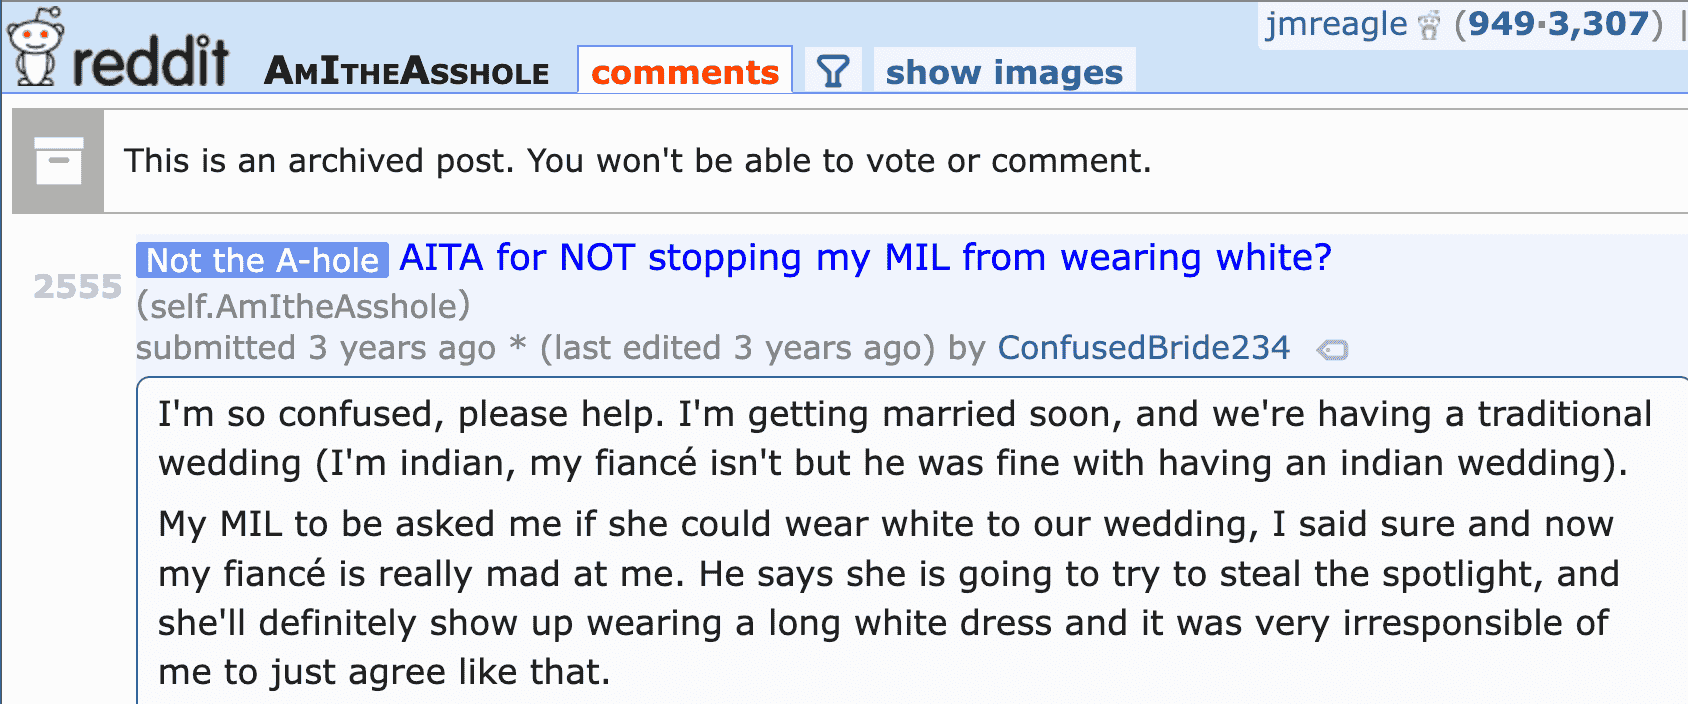The image size is (1688, 704).
Task: Click the last edited 3 years ago text
Action: point(738,348)
